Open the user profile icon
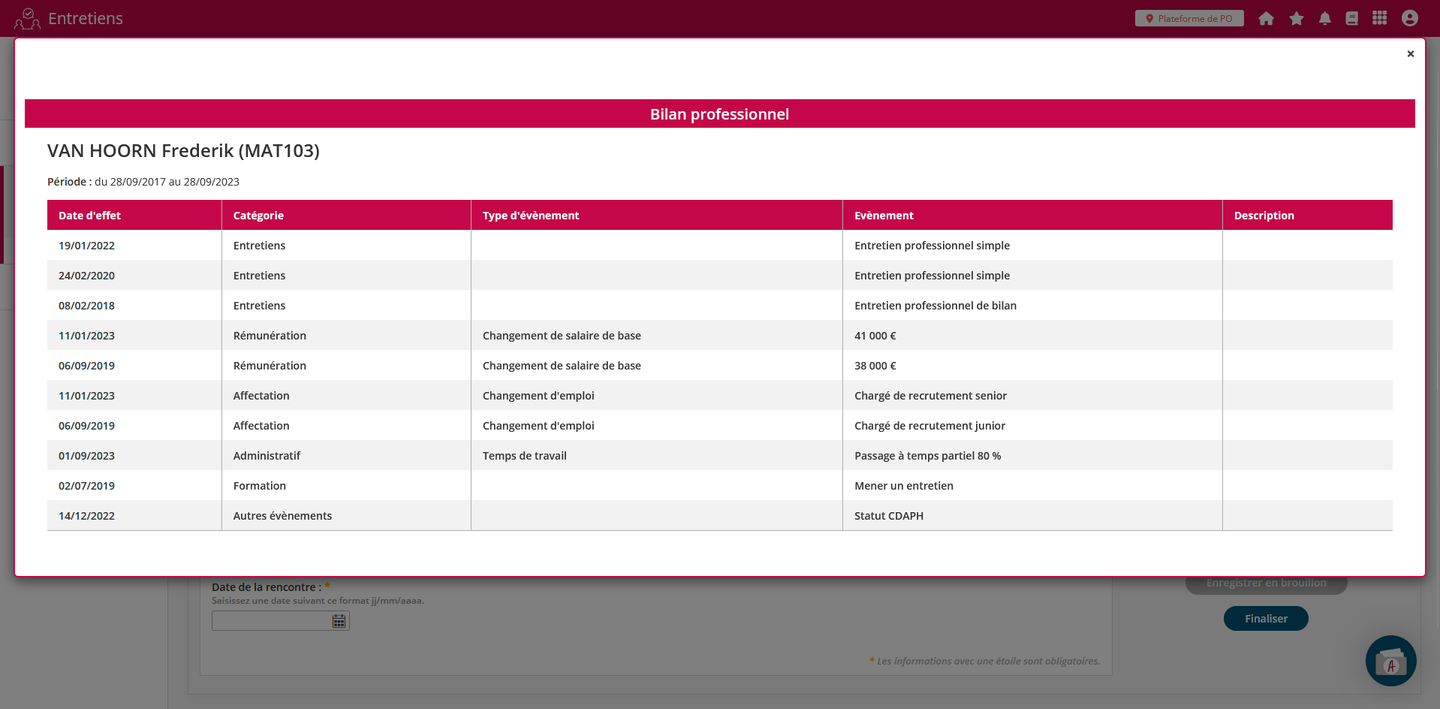 pos(1410,18)
